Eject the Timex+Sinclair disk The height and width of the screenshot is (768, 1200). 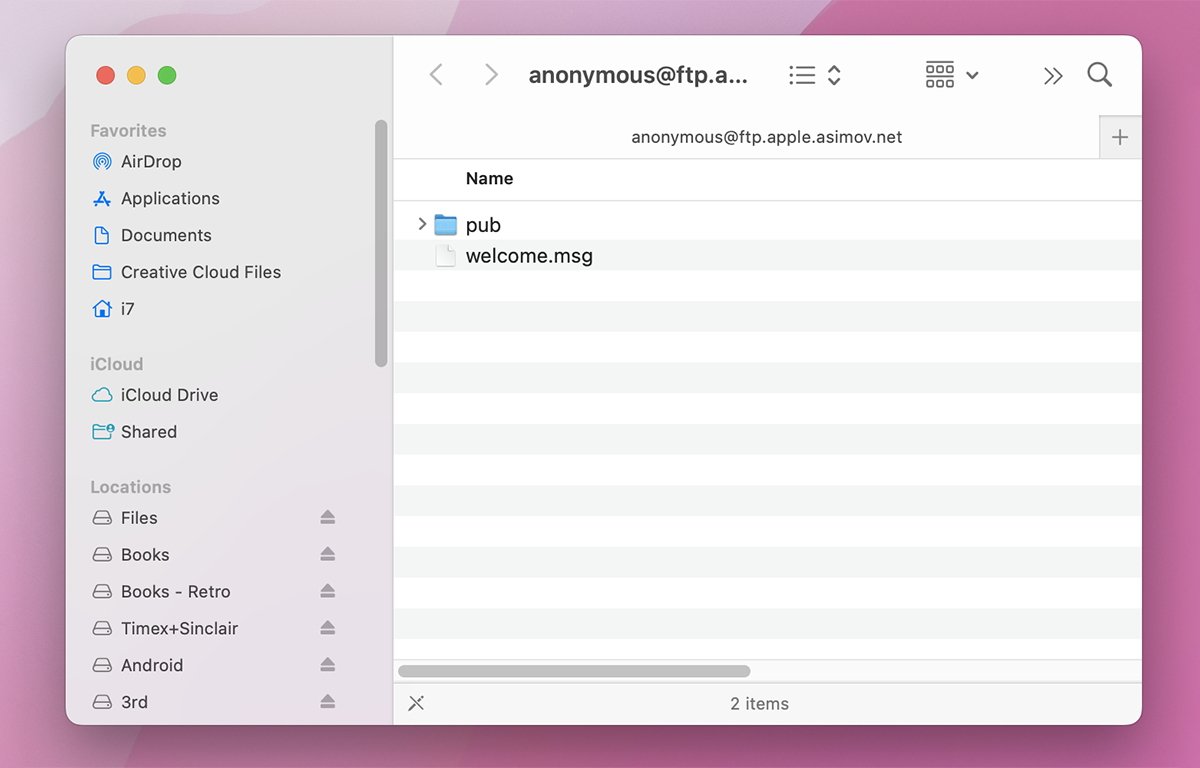click(328, 628)
